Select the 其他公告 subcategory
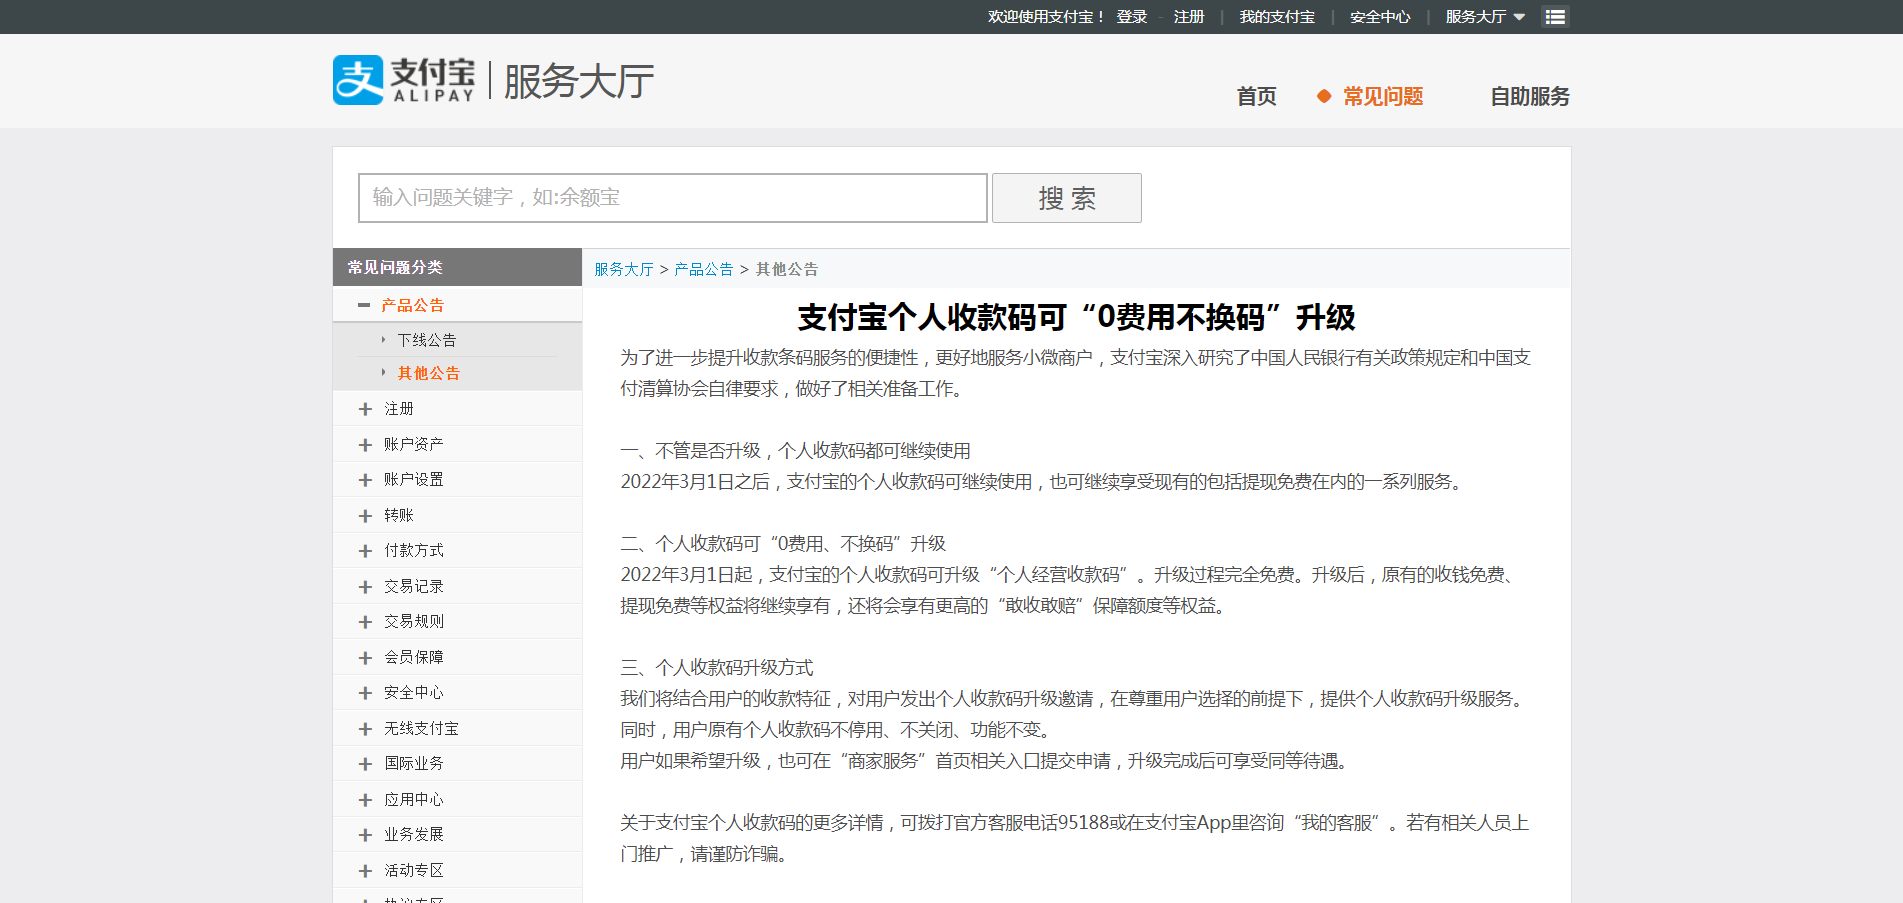The height and width of the screenshot is (903, 1903). pyautogui.click(x=429, y=373)
